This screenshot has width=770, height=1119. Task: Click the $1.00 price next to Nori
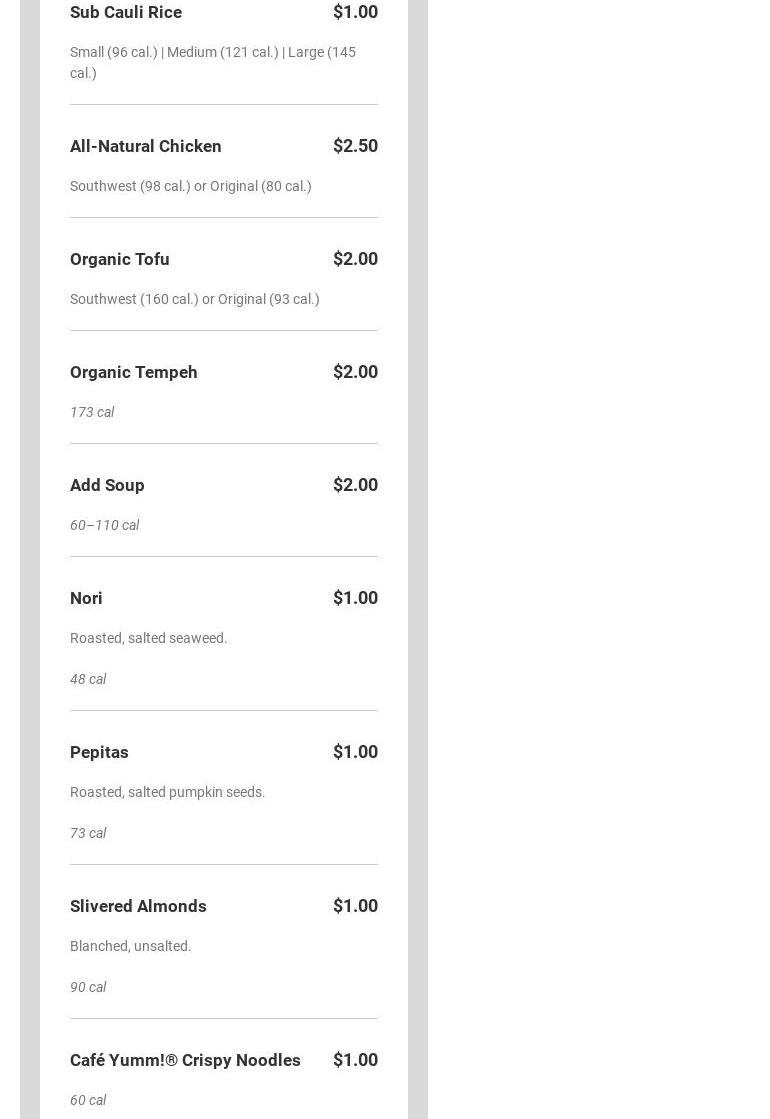click(355, 598)
